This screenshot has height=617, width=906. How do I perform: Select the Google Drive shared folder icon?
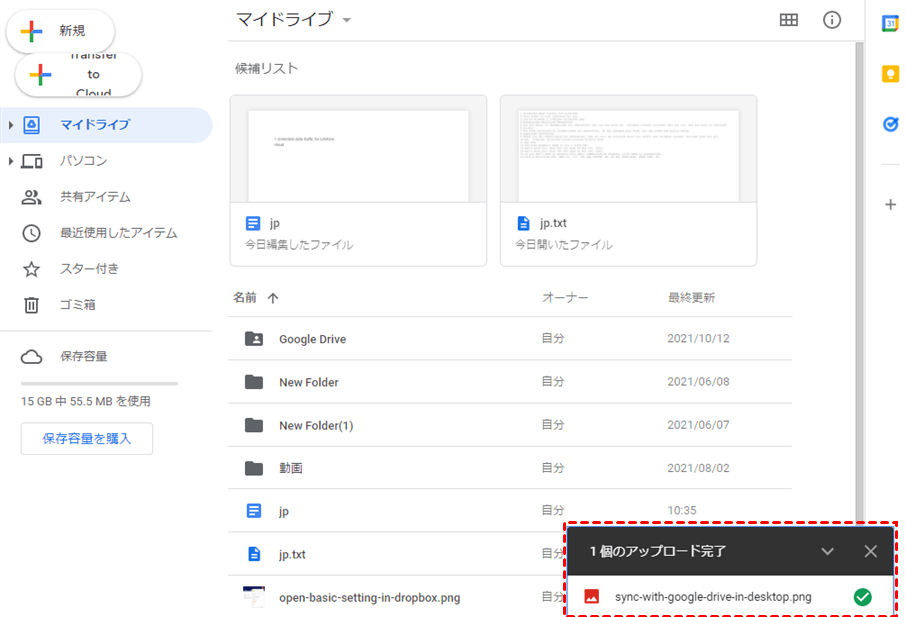254,339
